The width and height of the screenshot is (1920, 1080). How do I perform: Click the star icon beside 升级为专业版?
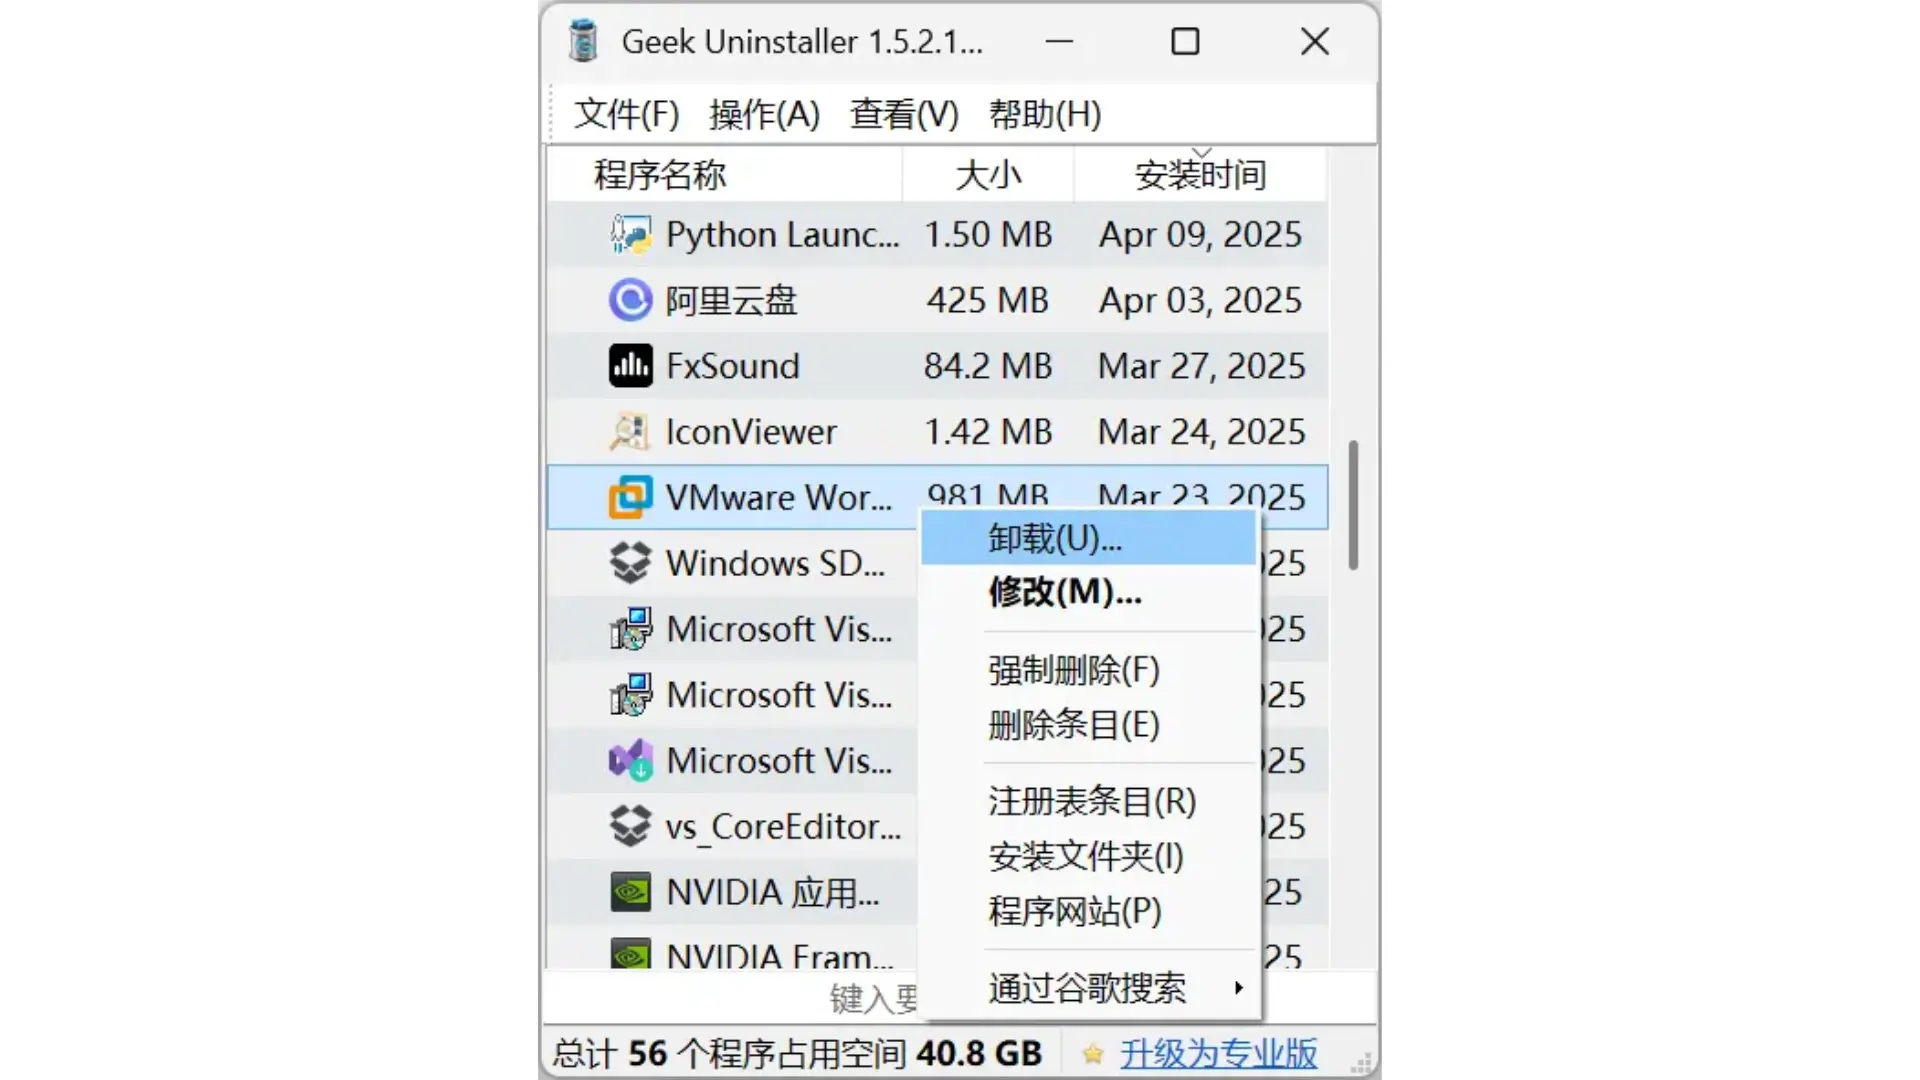coord(1093,1054)
